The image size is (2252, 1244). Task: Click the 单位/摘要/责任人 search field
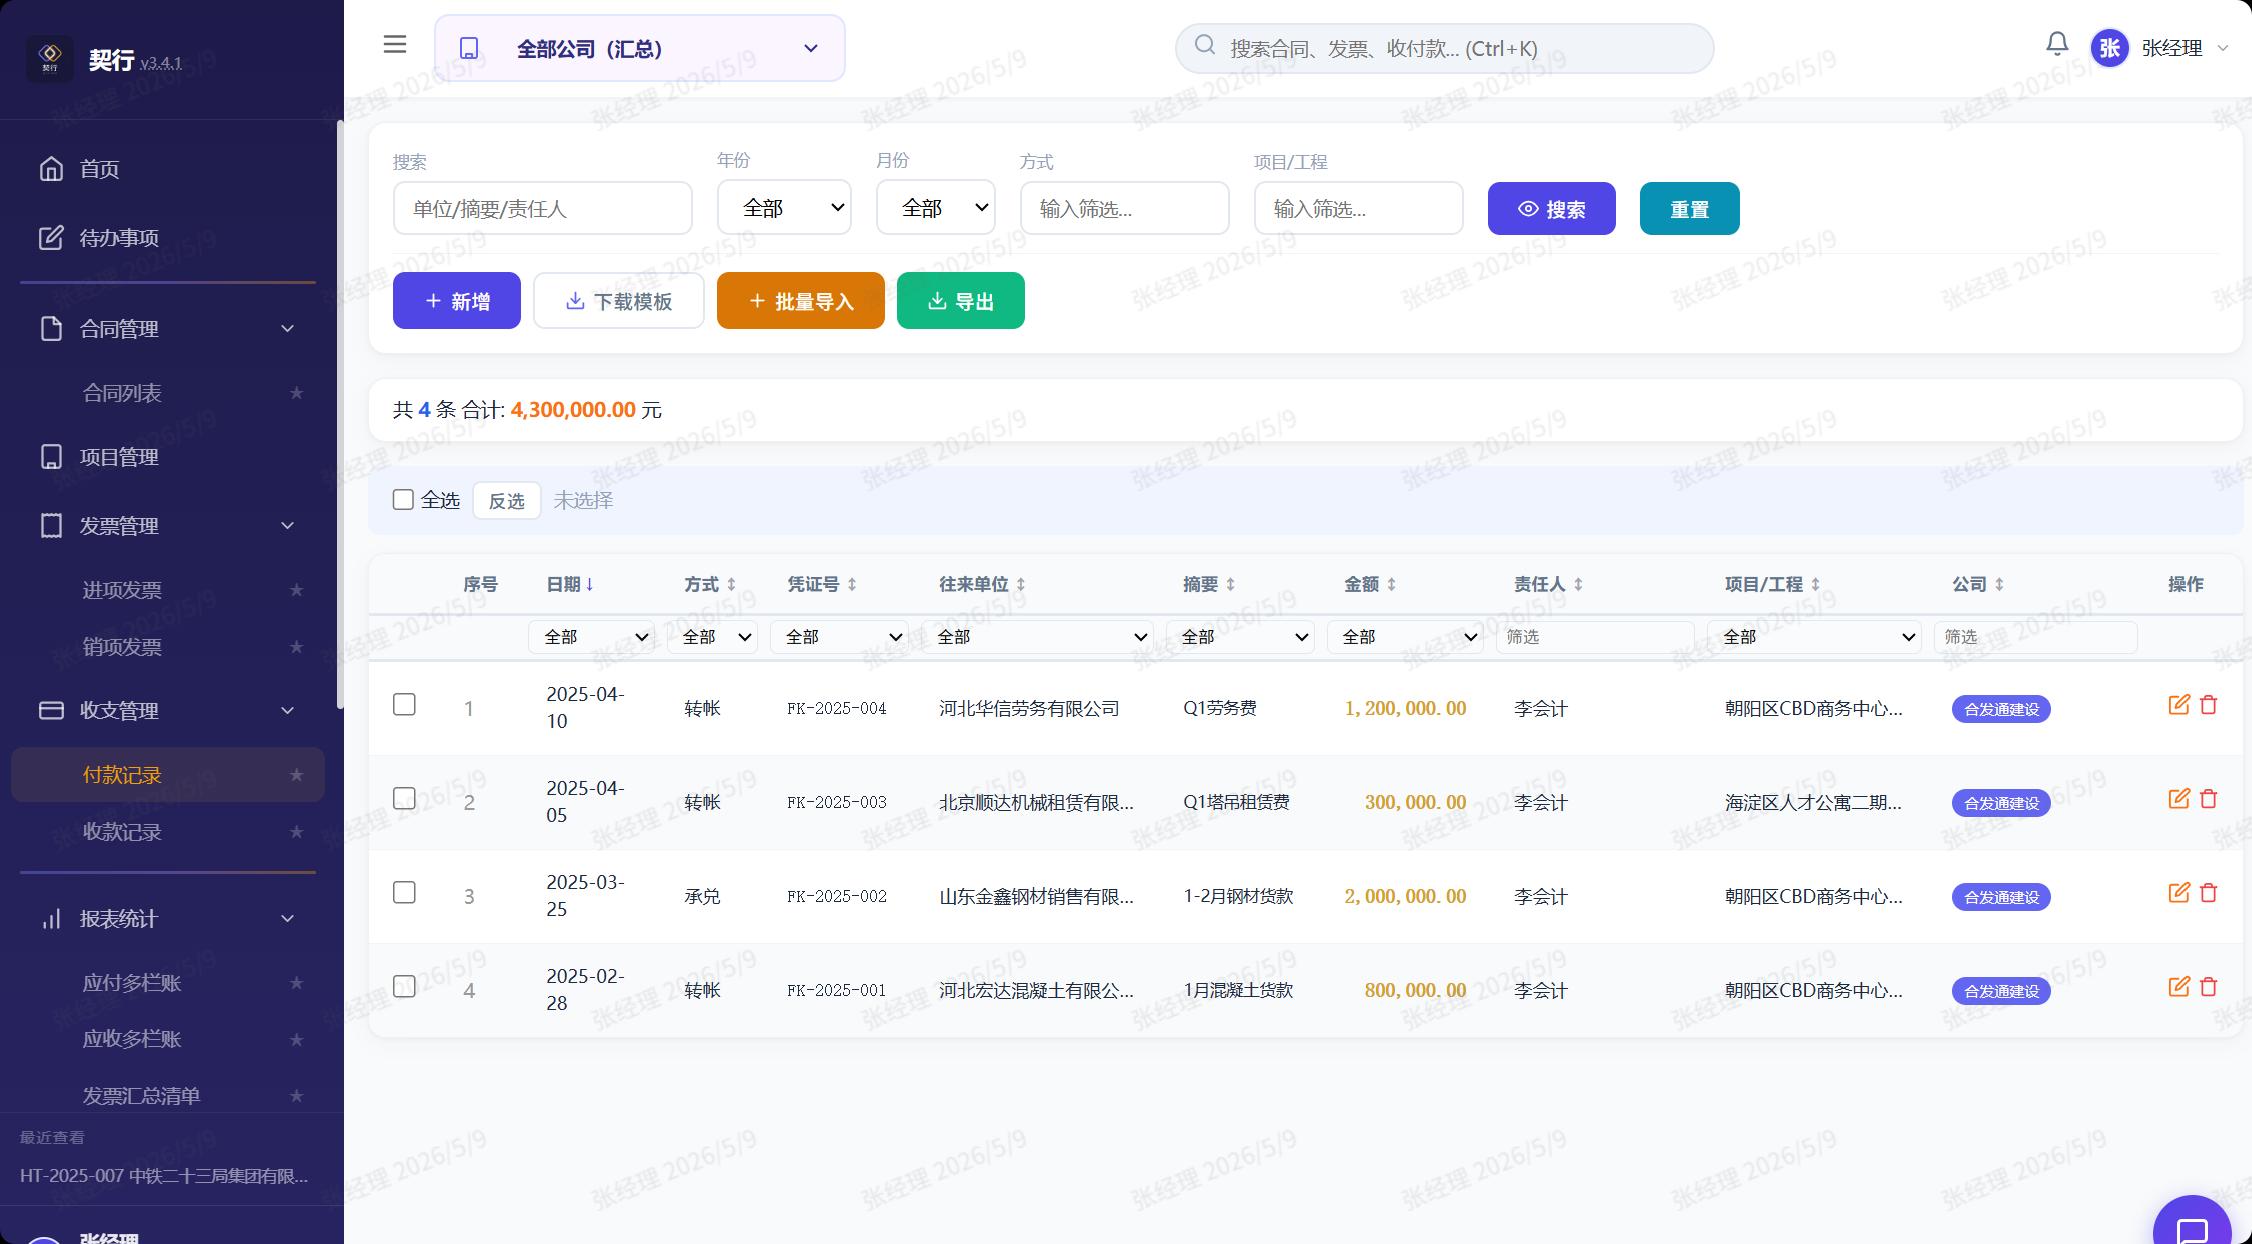tap(542, 208)
